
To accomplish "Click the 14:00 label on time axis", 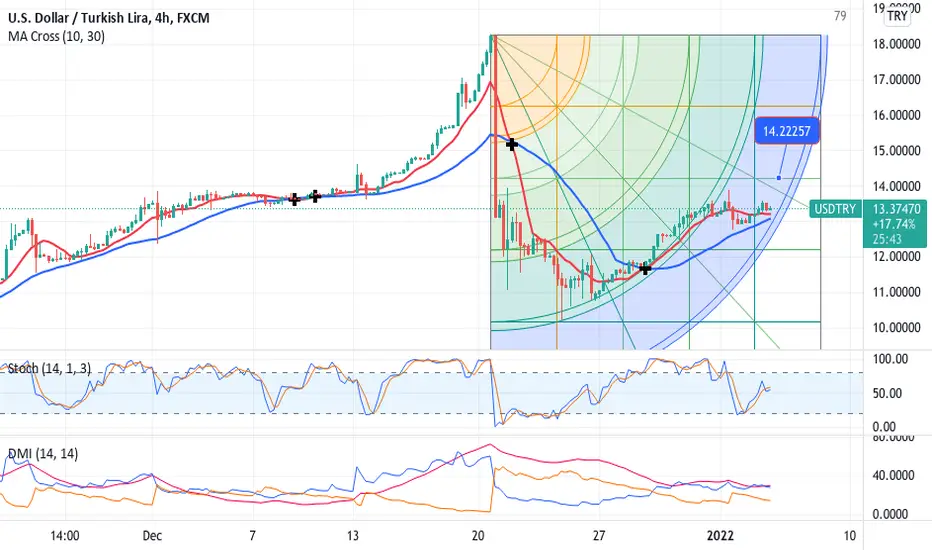I will pos(65,536).
